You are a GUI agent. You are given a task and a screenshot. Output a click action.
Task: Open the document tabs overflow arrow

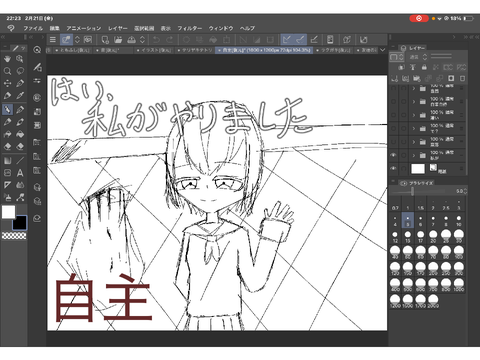click(x=383, y=50)
